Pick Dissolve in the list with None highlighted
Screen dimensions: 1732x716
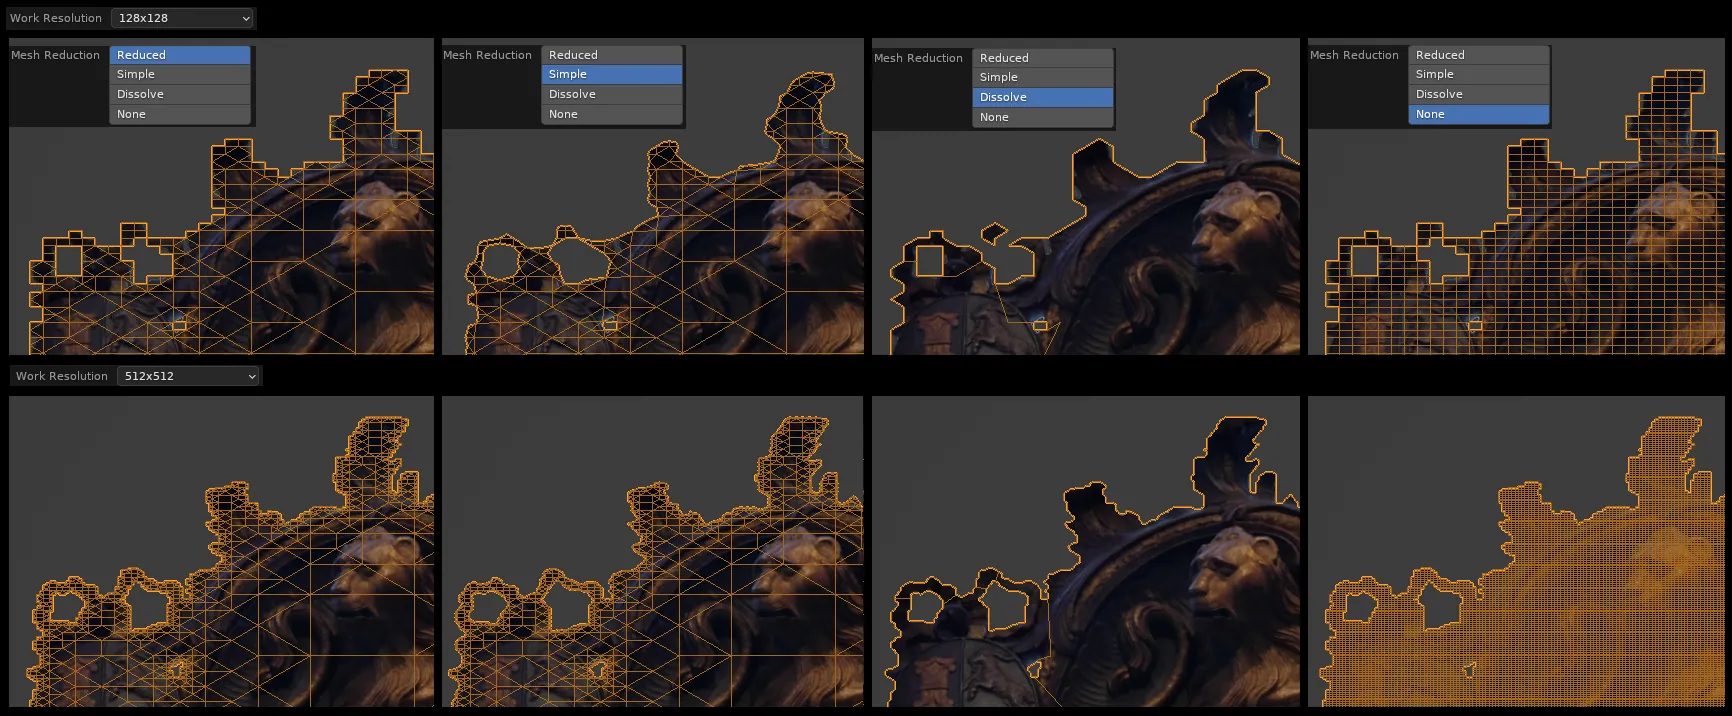click(1478, 94)
